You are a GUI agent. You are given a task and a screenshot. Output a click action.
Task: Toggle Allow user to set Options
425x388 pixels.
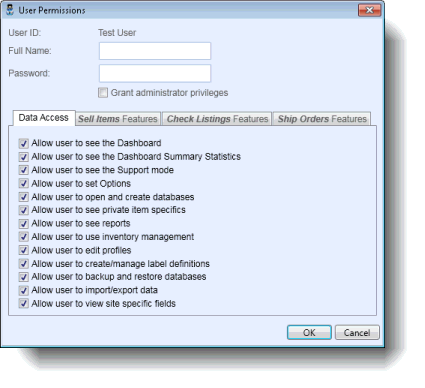pyautogui.click(x=23, y=183)
